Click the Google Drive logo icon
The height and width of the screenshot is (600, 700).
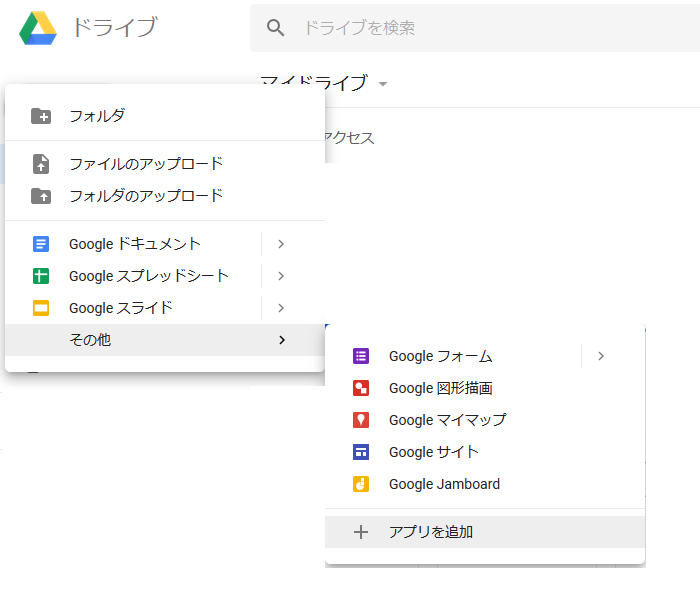(38, 28)
